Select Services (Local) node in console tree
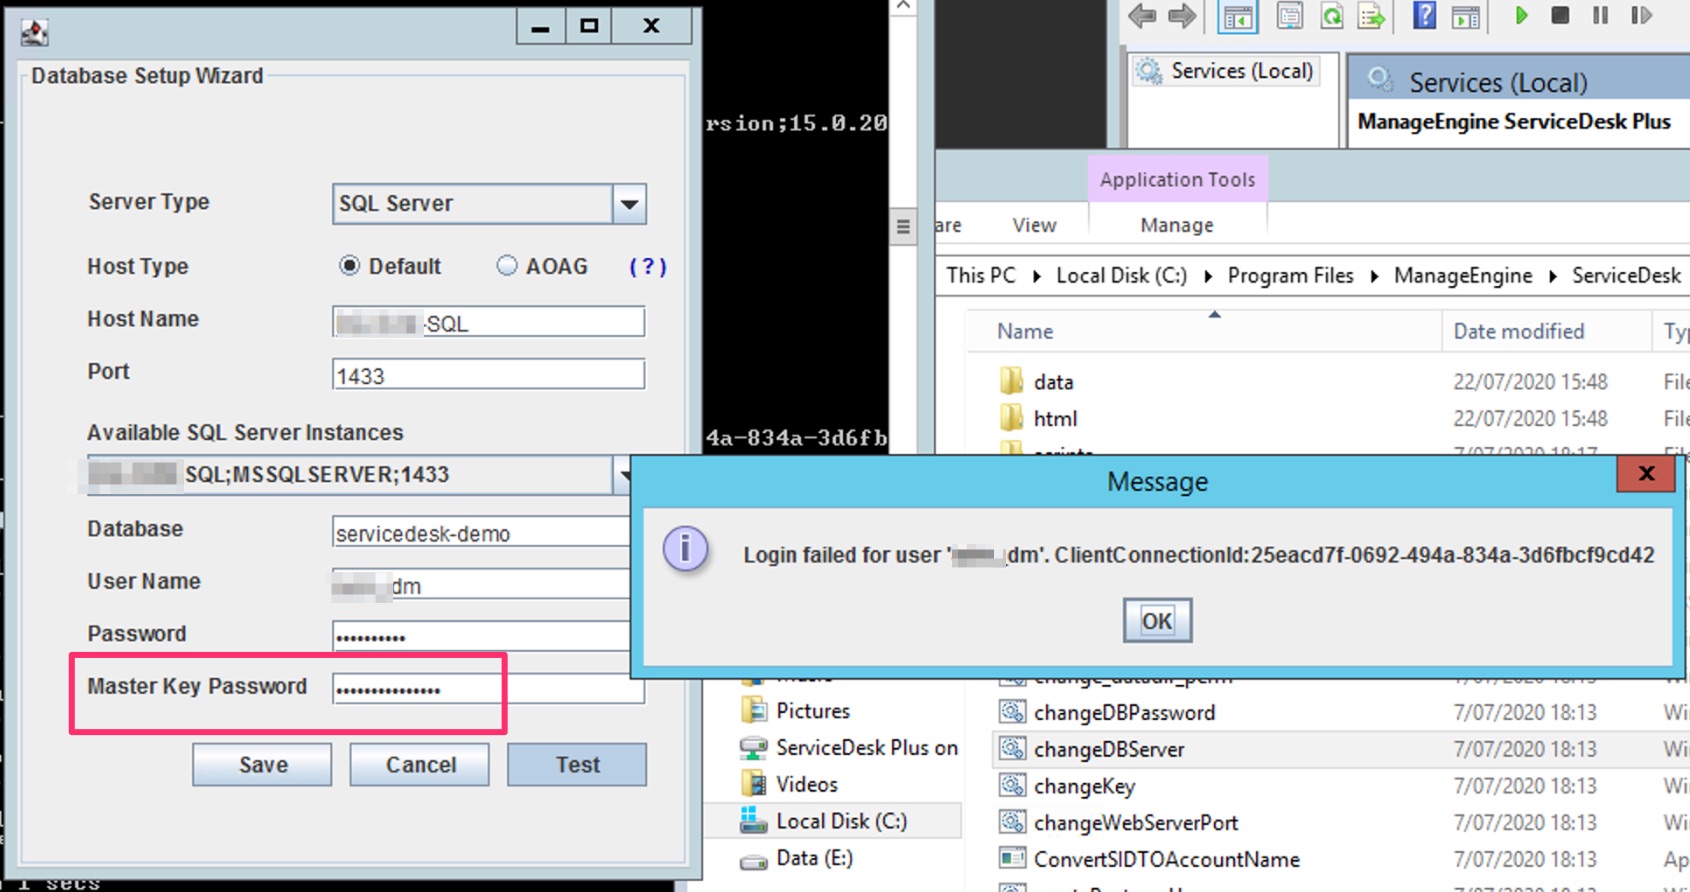 (x=1225, y=71)
